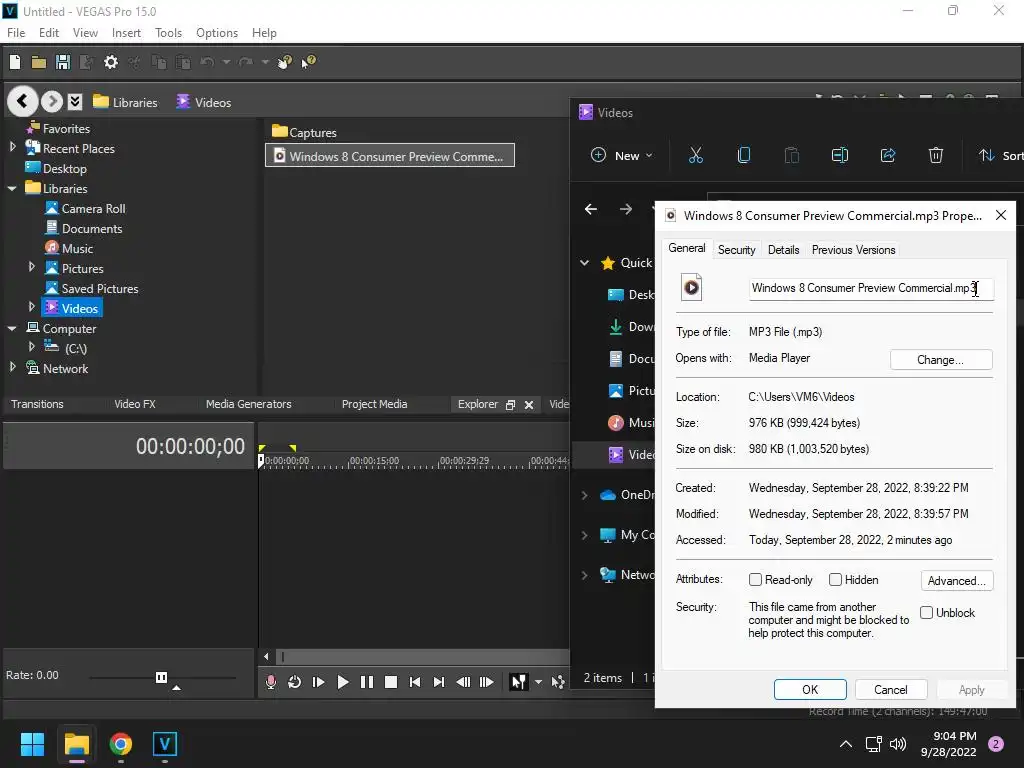Expand the Network tree node
Viewport: 1024px width, 768px height.
pos(12,367)
